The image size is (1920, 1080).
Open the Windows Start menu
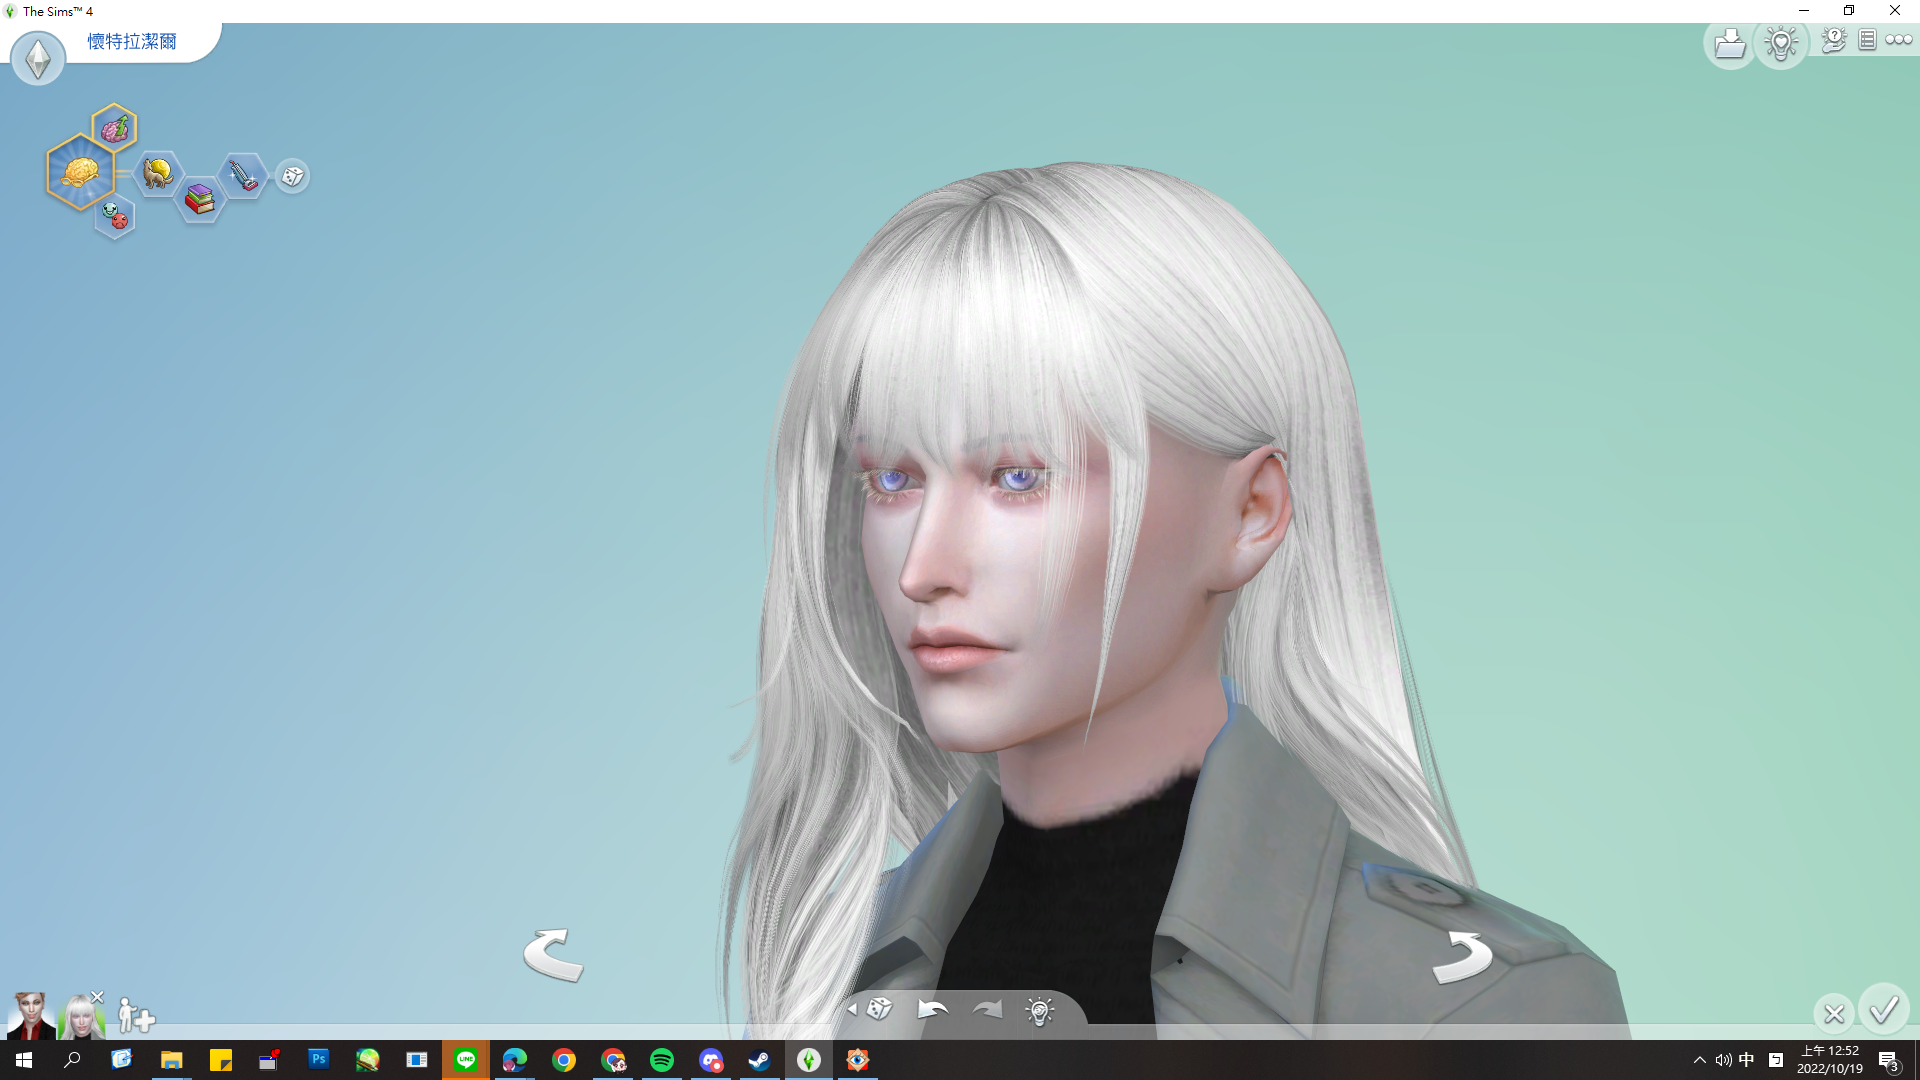24,1060
